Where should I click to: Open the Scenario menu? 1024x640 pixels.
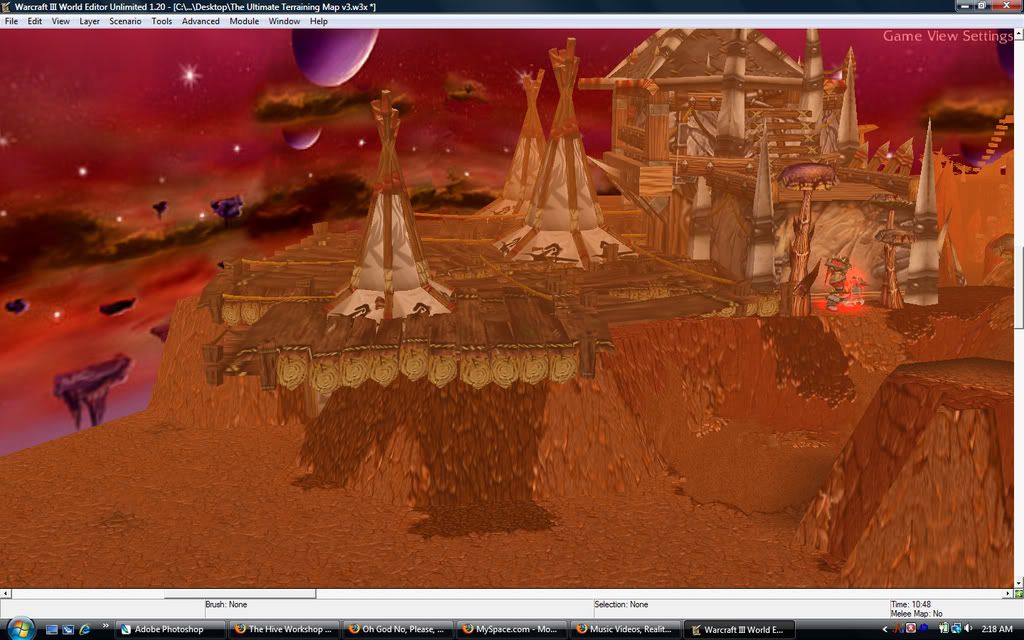(125, 21)
